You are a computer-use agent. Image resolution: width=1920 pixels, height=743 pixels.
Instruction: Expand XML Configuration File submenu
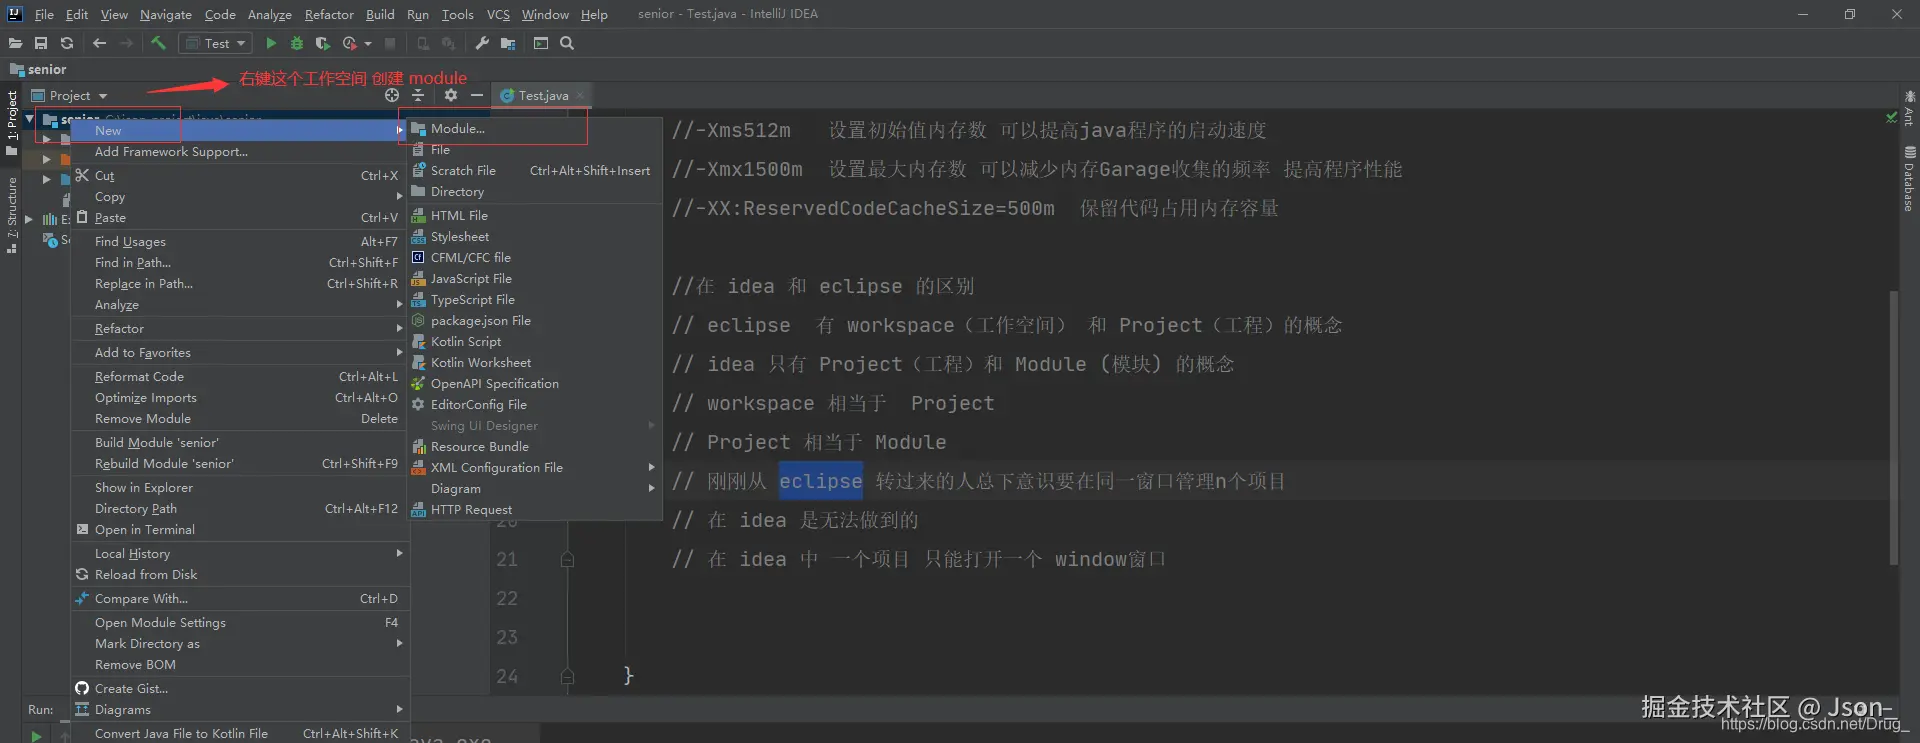534,467
